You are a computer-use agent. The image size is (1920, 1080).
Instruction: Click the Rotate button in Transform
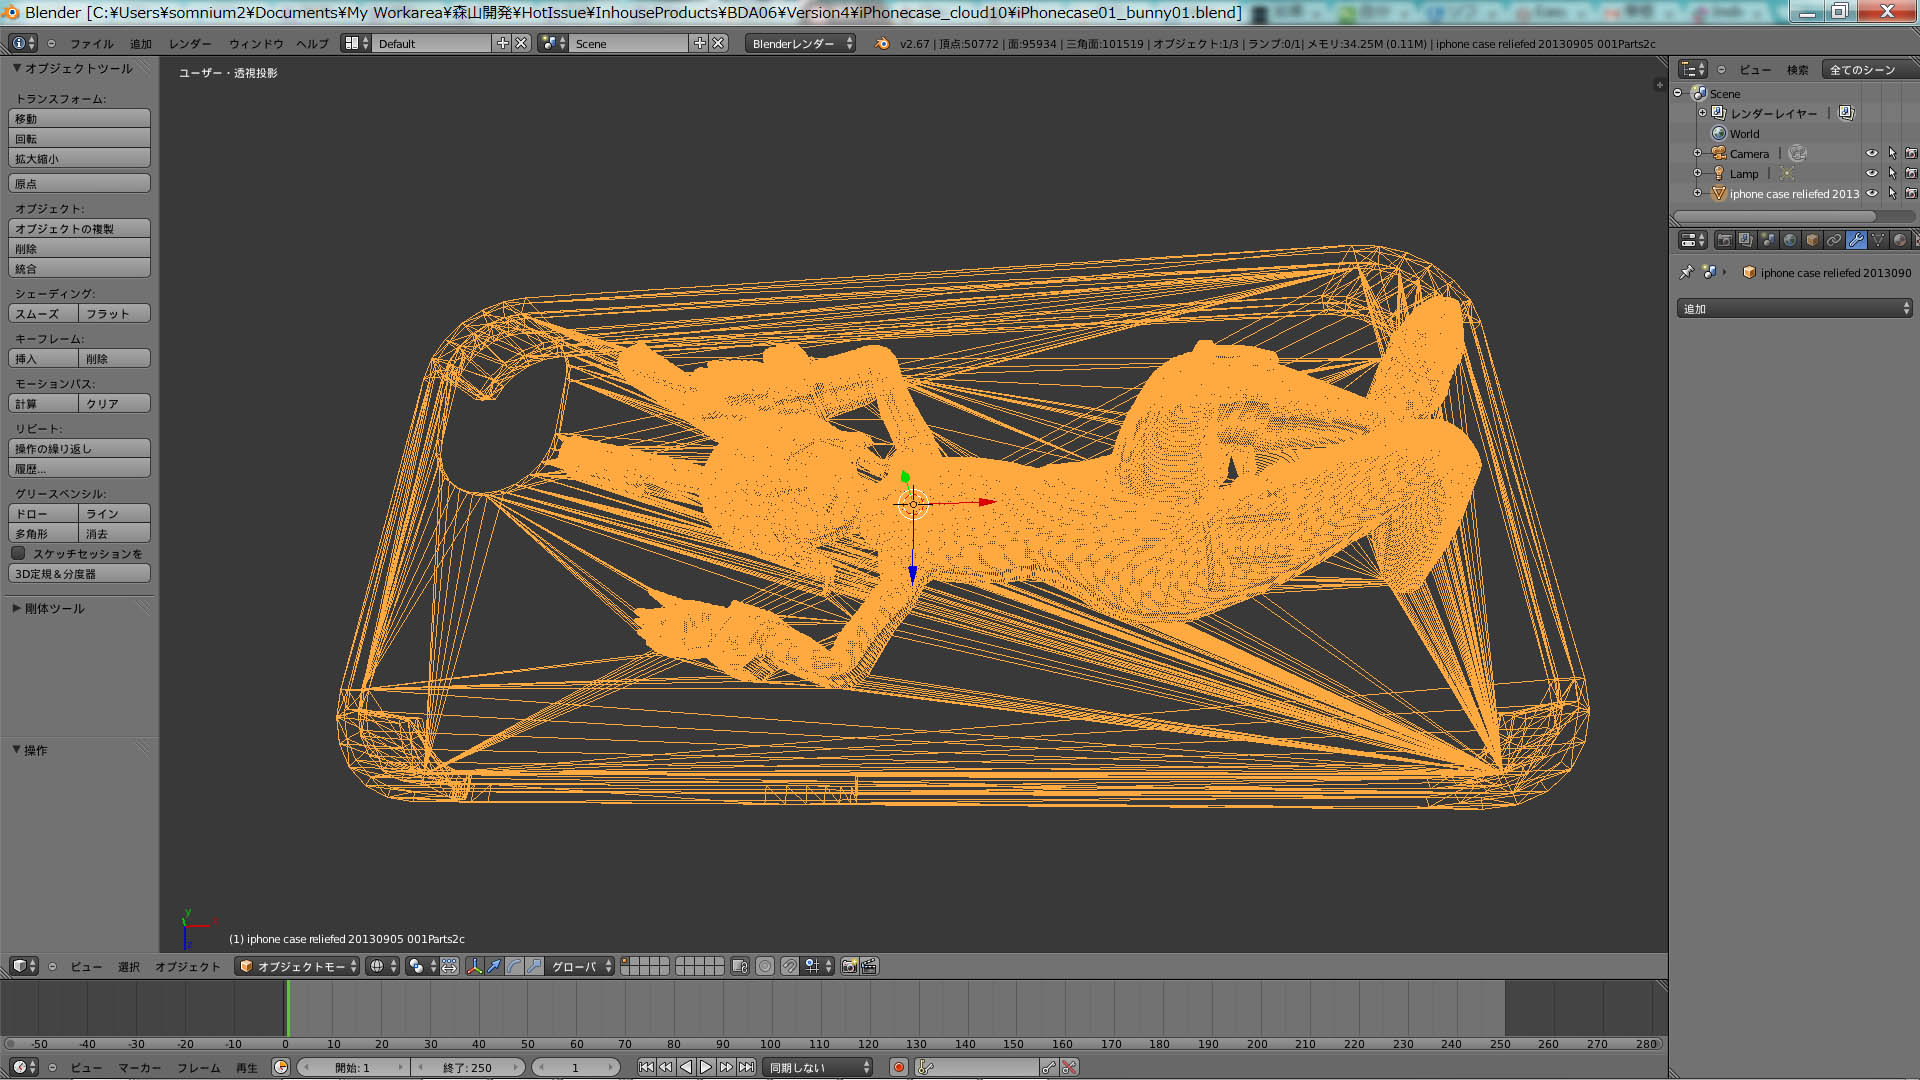point(79,138)
